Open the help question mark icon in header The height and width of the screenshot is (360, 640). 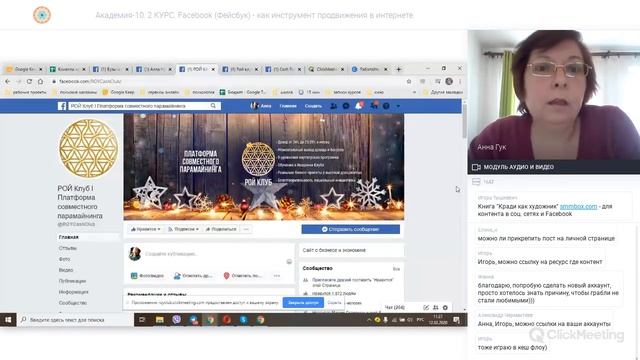click(x=386, y=106)
